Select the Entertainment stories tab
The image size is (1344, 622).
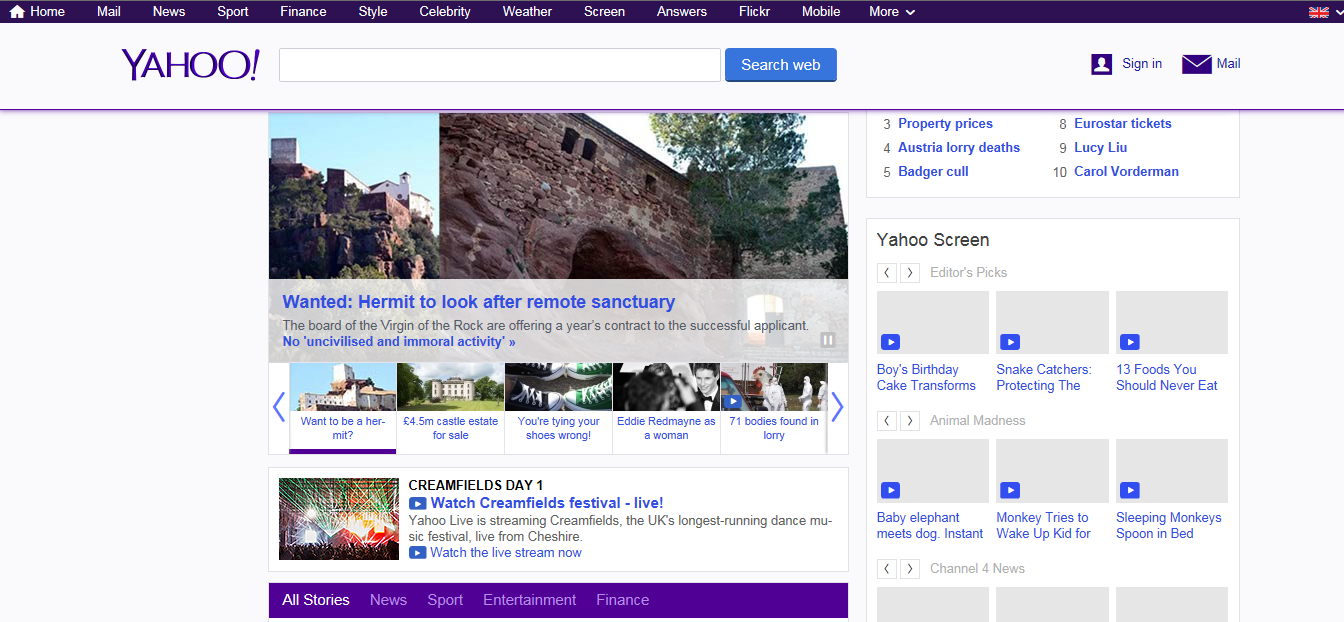pos(530,600)
